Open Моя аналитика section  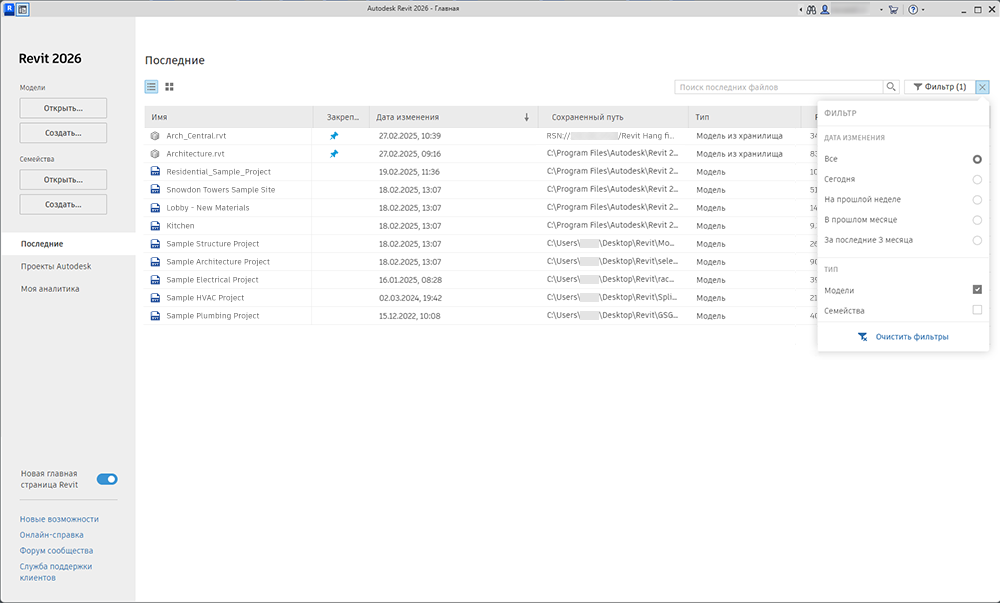pyautogui.click(x=50, y=289)
